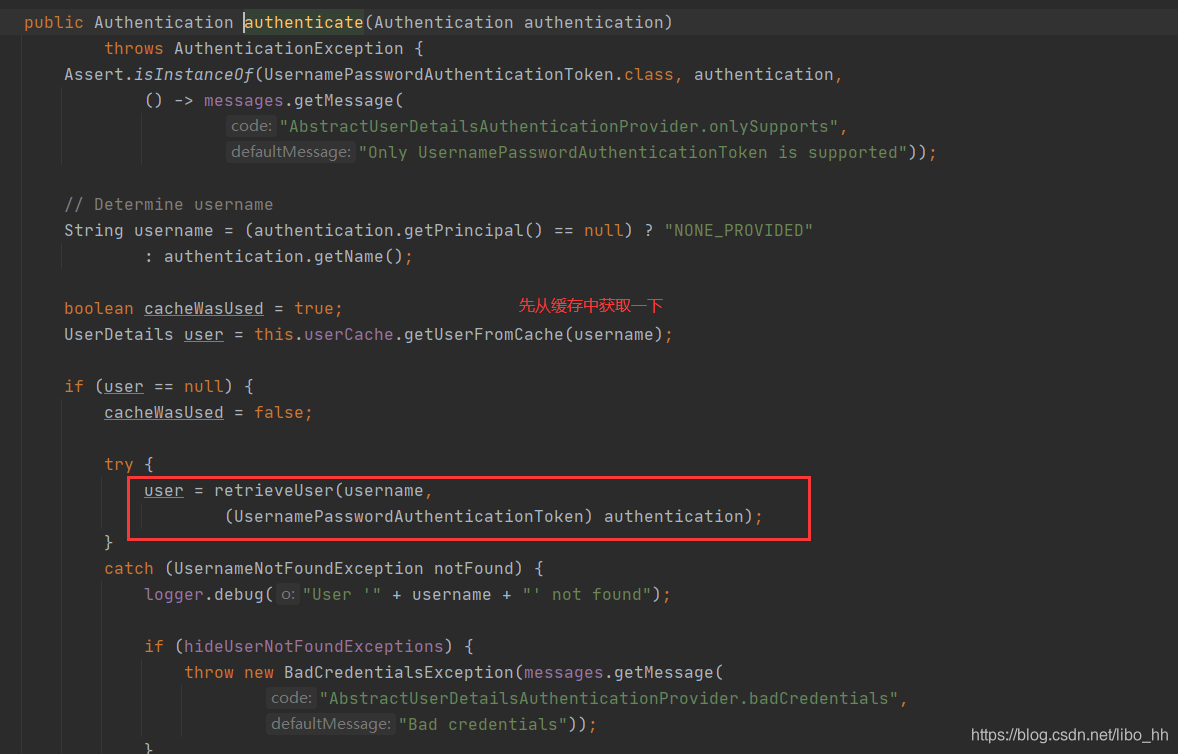Click the o: parameter hint in logger.debug

coord(288,595)
